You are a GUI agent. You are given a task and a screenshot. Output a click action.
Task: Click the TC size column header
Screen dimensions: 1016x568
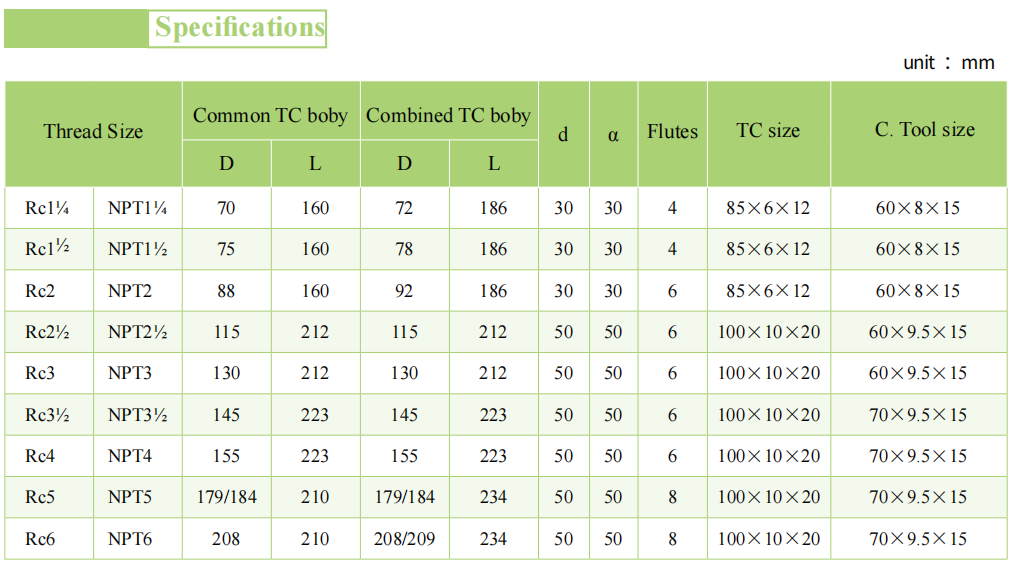coord(768,130)
